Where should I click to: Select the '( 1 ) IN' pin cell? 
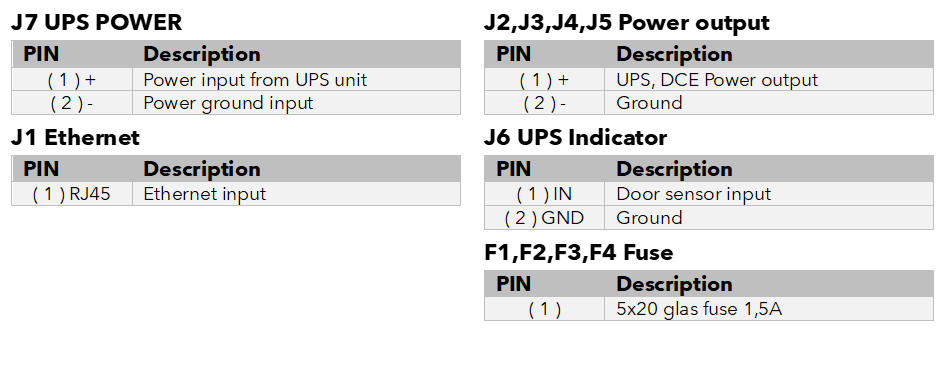pos(544,194)
